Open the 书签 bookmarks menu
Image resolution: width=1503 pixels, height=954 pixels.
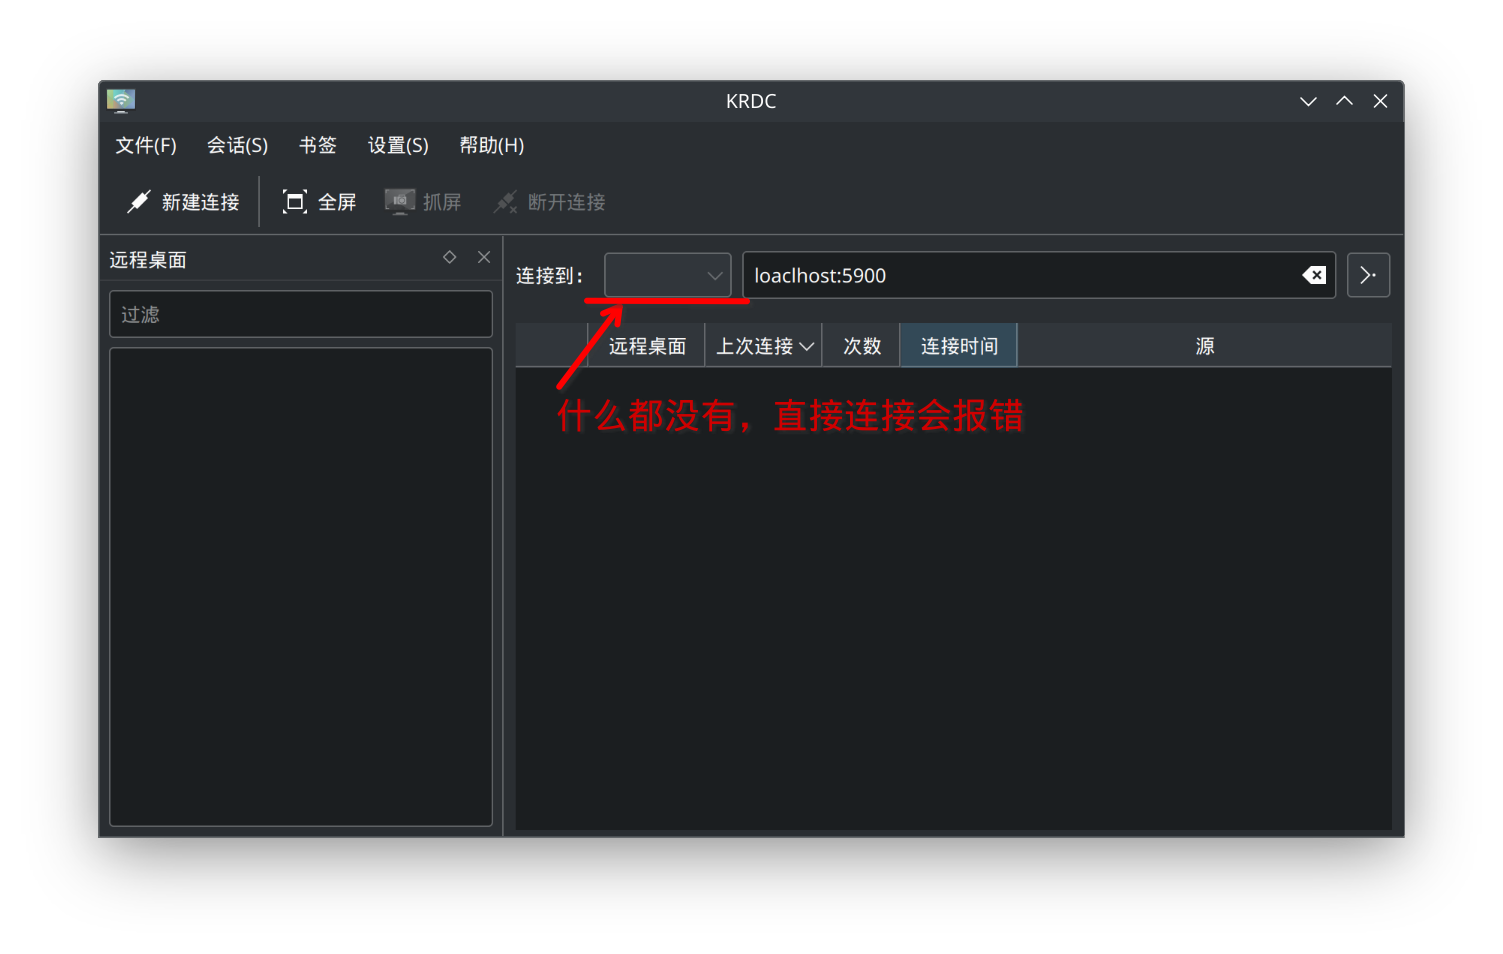pos(317,145)
